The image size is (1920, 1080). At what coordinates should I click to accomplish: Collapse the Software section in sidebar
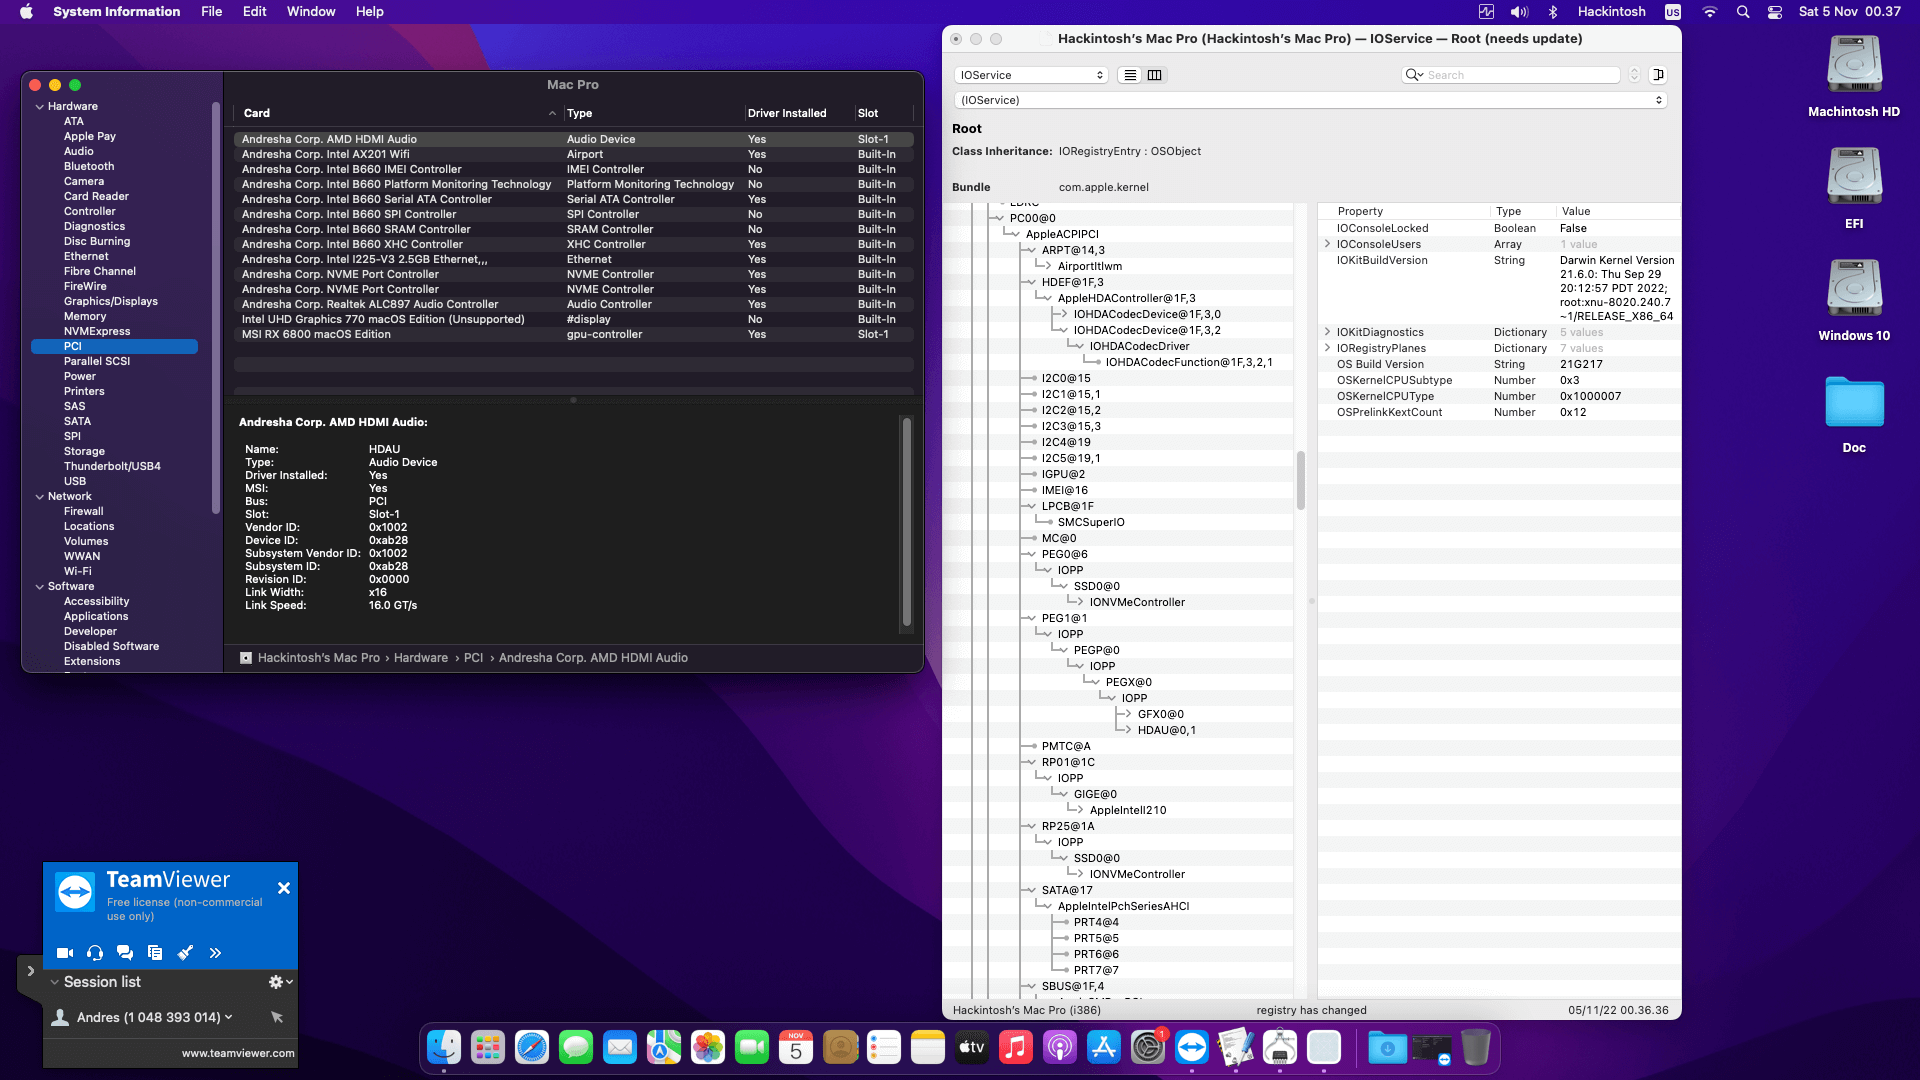(x=39, y=586)
